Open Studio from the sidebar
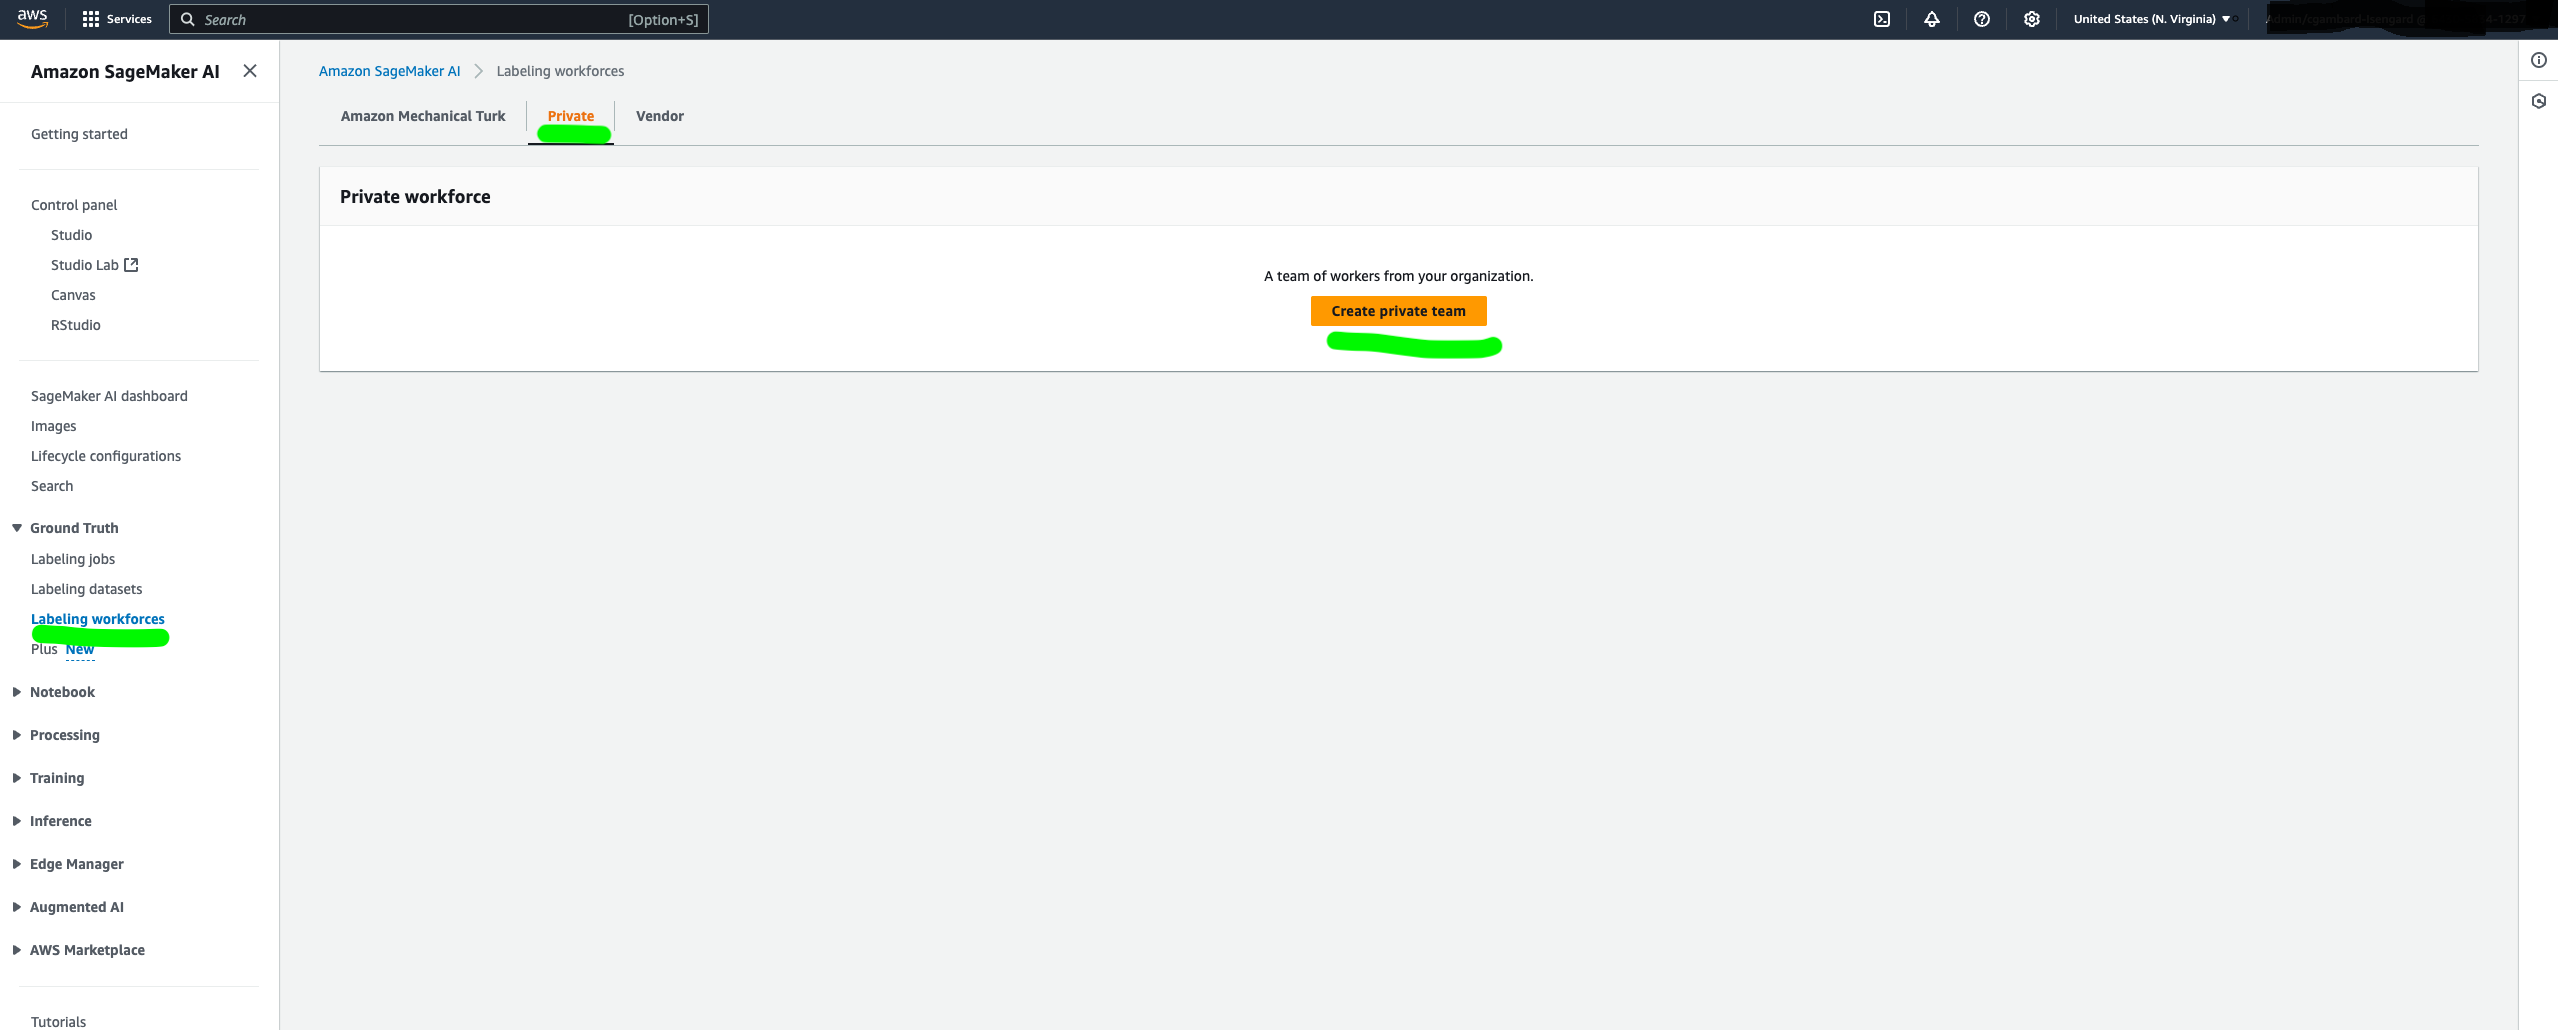This screenshot has height=1030, width=2558. pos(71,235)
